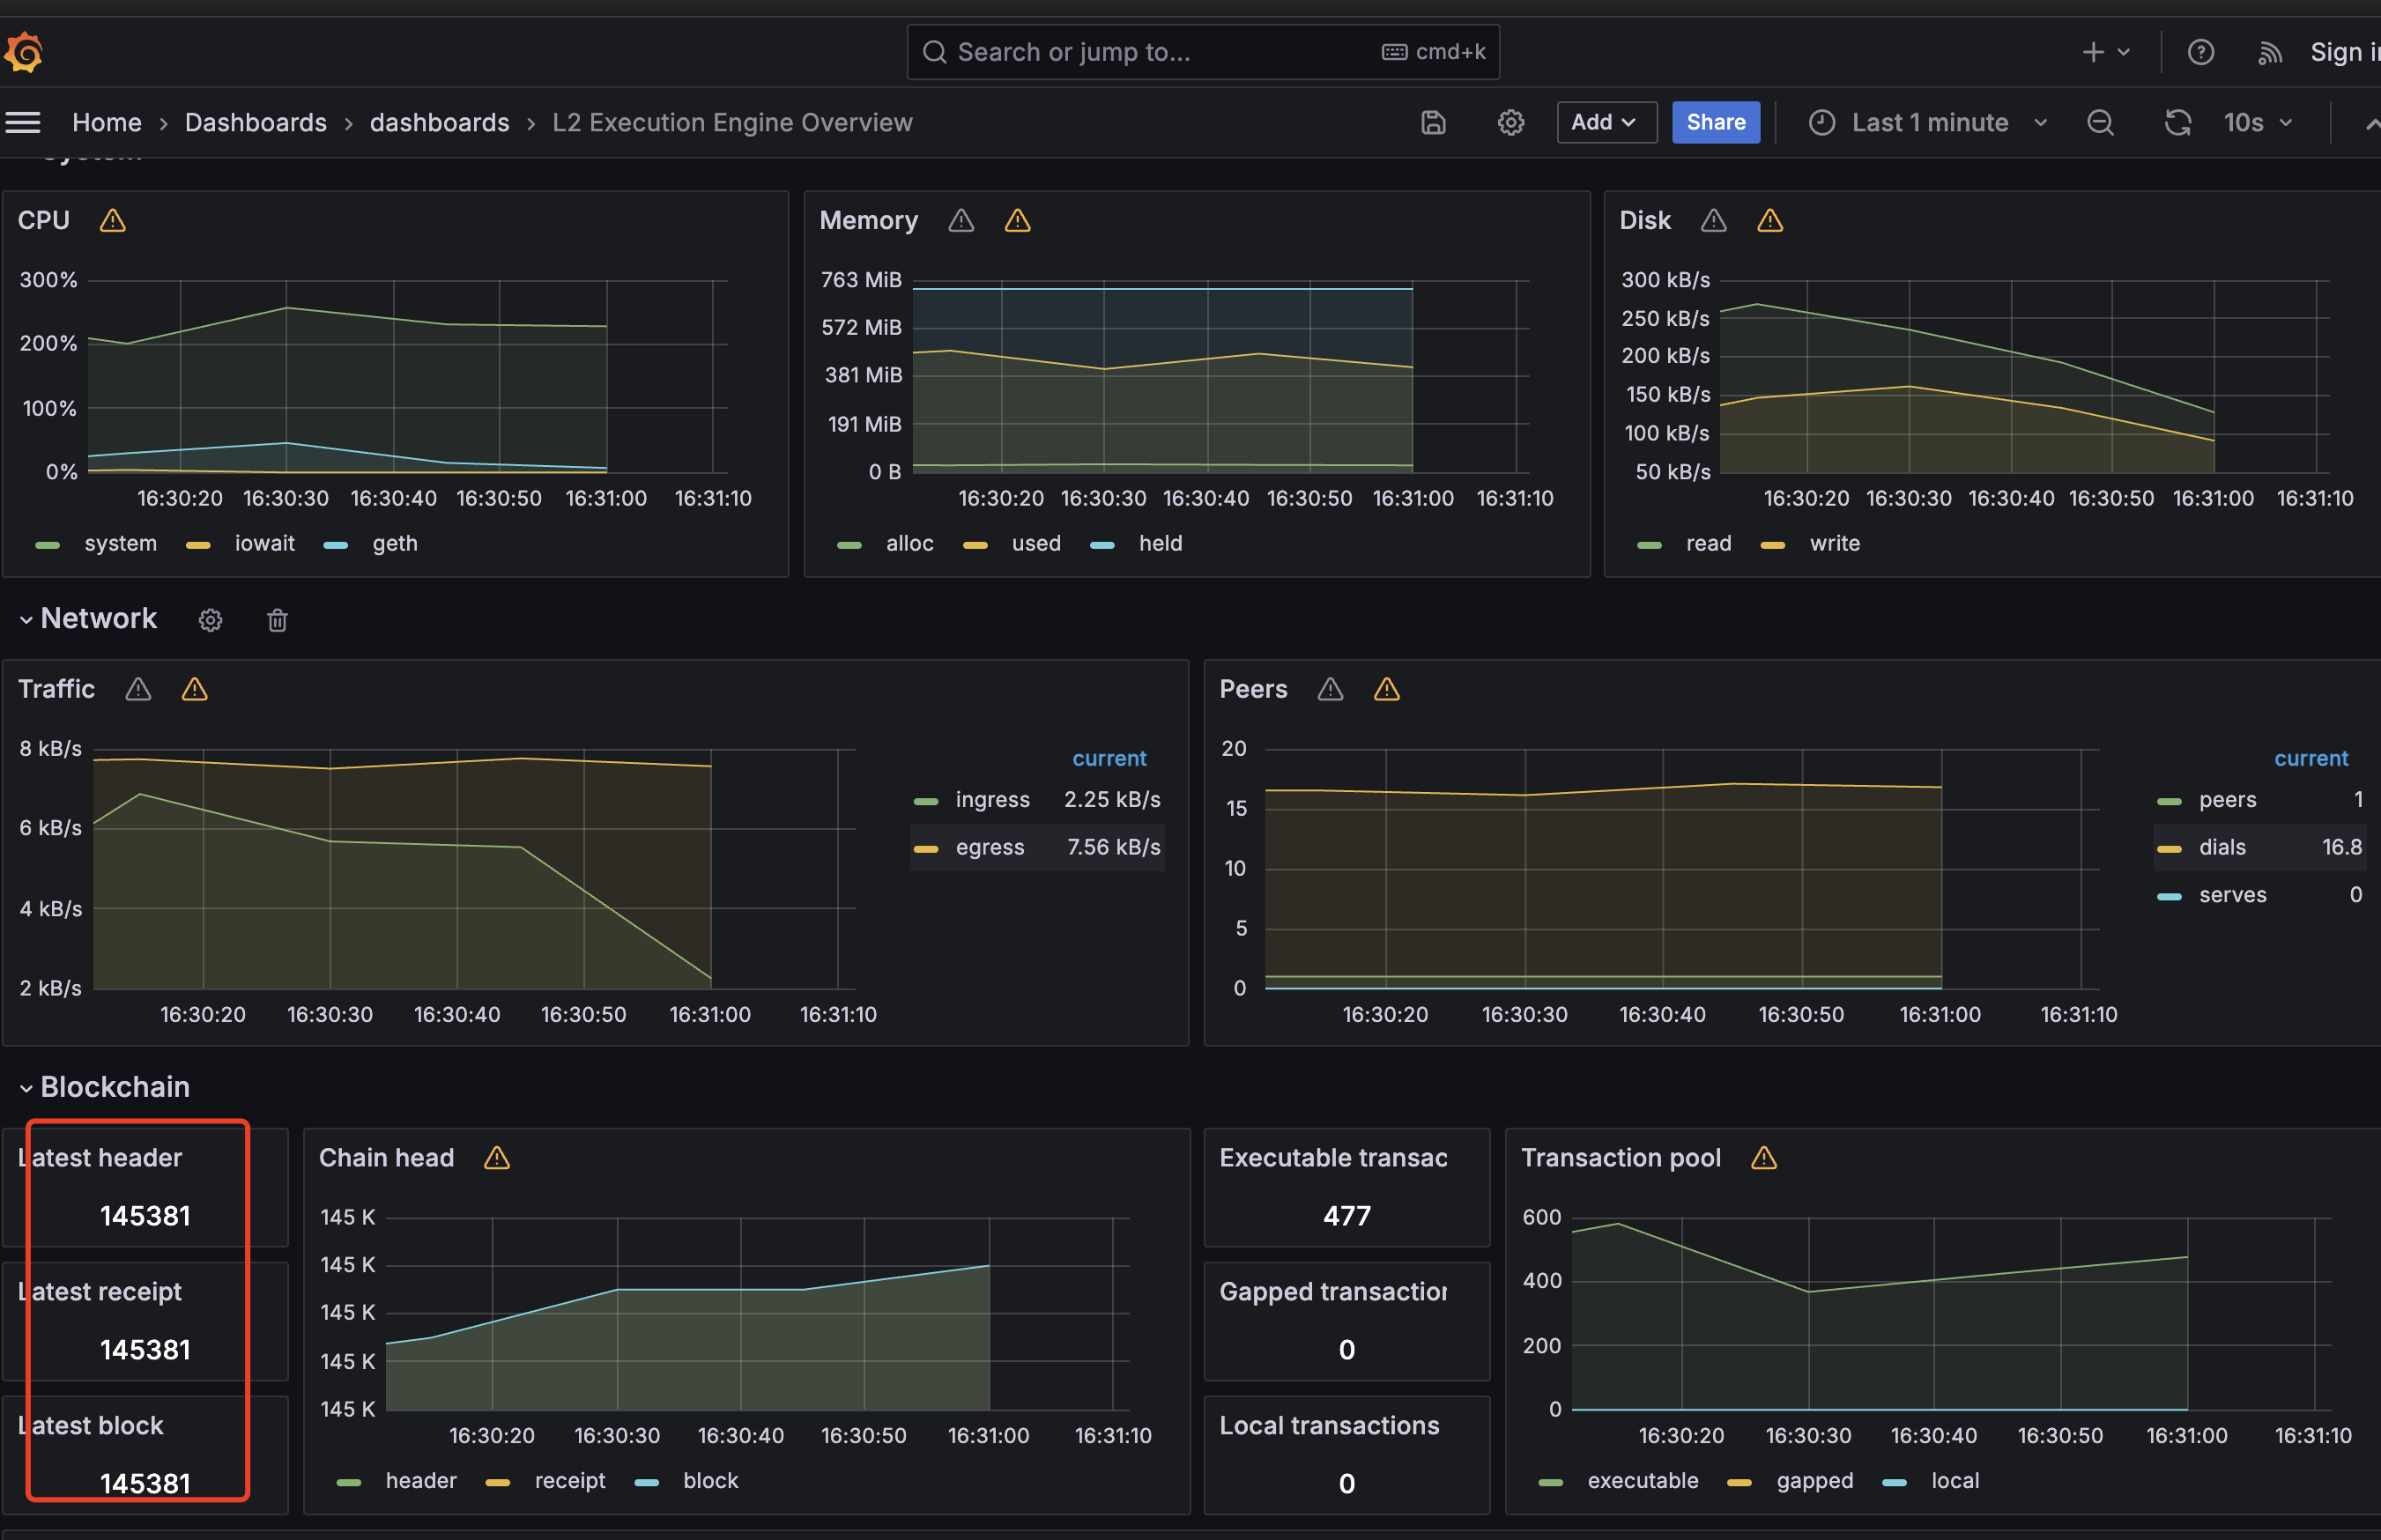The width and height of the screenshot is (2381, 1540).
Task: Click the save dashboard icon
Action: coord(1433,122)
